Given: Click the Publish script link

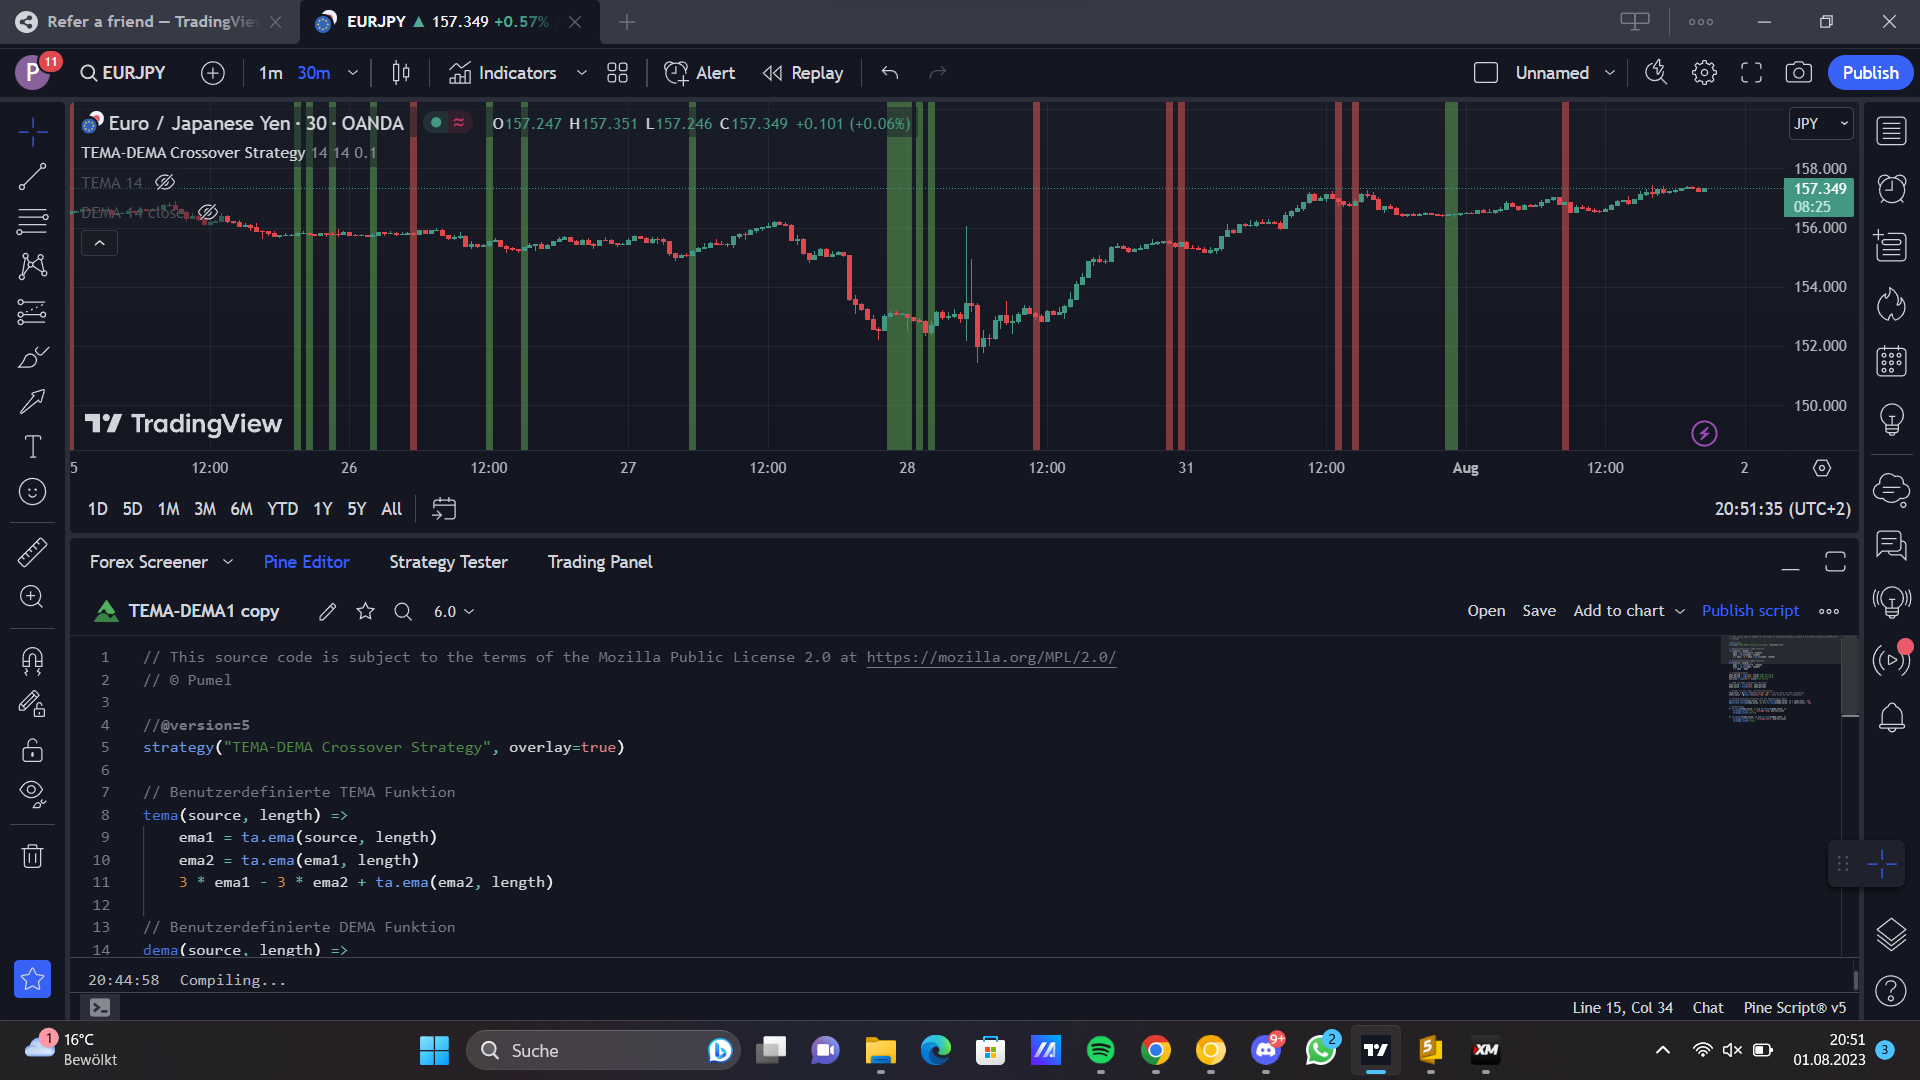Looking at the screenshot, I should tap(1750, 610).
